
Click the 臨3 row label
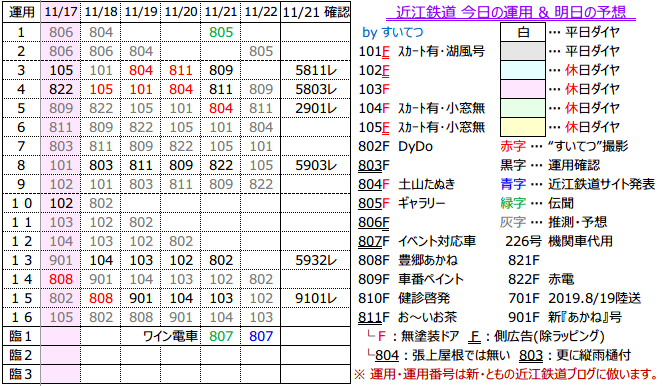(21, 374)
